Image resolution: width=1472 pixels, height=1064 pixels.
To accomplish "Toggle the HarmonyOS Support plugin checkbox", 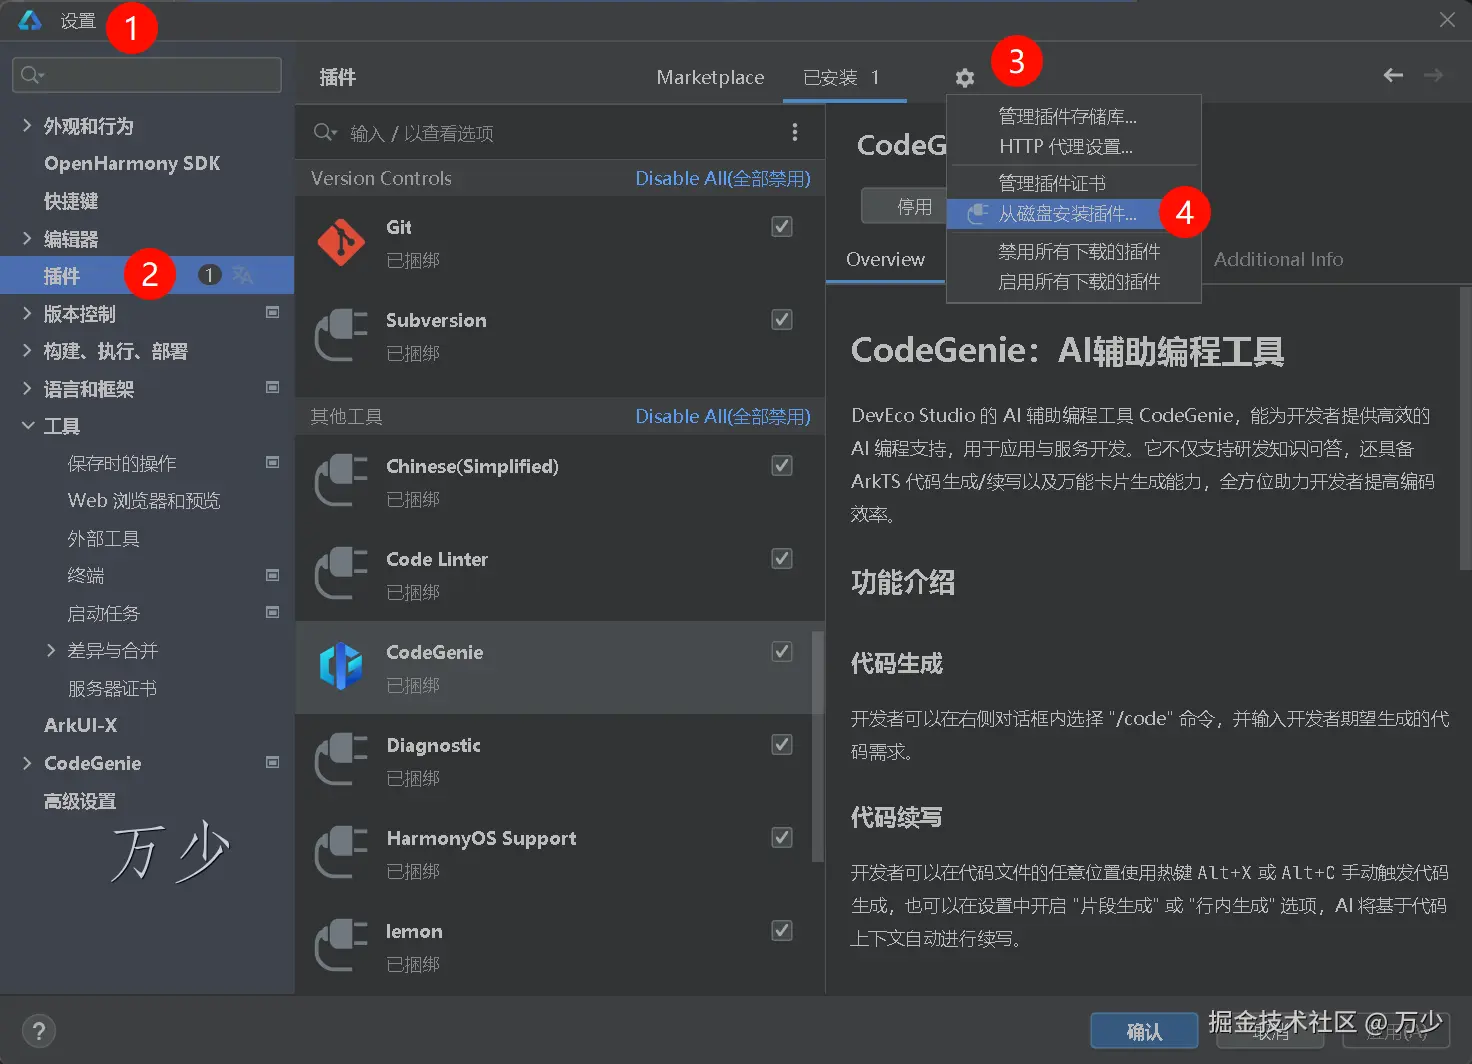I will [782, 838].
